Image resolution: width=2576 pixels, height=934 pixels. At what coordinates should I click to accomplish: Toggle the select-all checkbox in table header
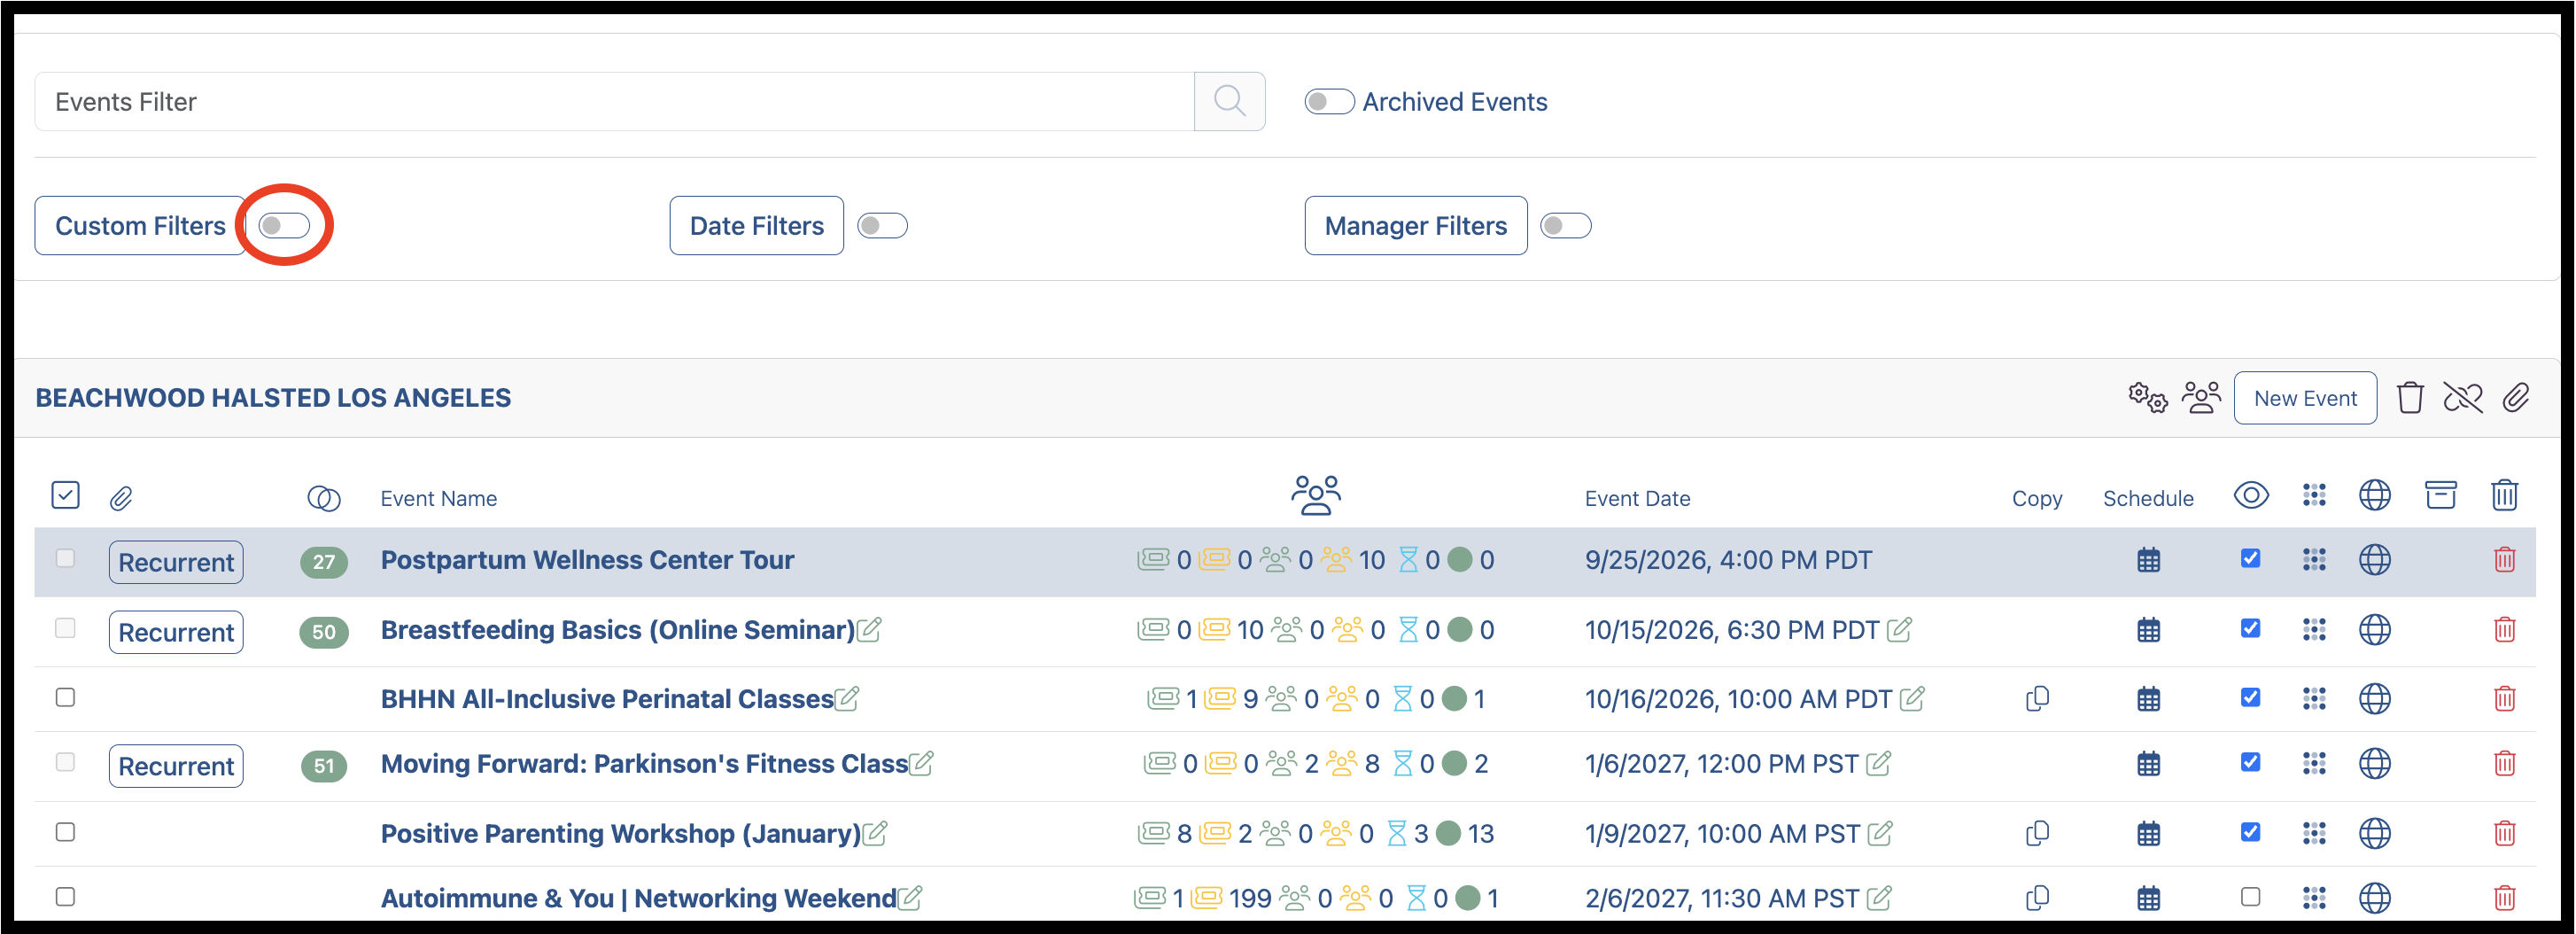pyautogui.click(x=65, y=495)
